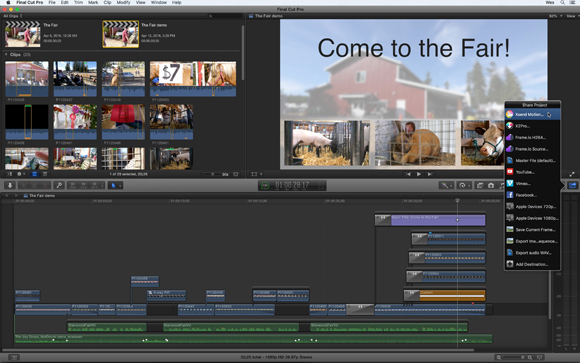This screenshot has width=580, height=363.
Task: Select the arrow Select tool
Action: [x=113, y=185]
